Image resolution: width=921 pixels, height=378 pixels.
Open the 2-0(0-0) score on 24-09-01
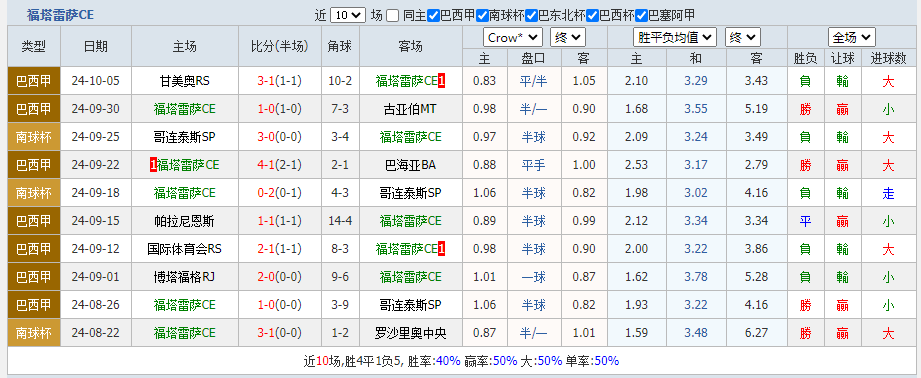(x=280, y=277)
